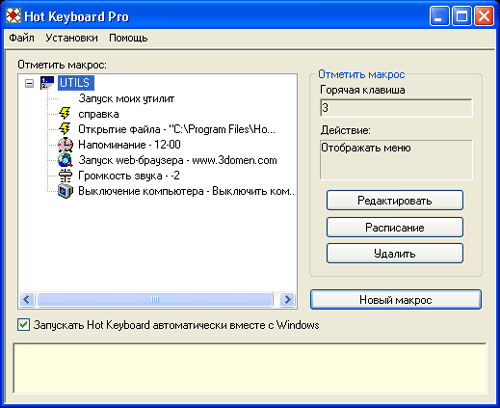Collapse the UTILS tree node
The image size is (500, 408).
pos(29,83)
